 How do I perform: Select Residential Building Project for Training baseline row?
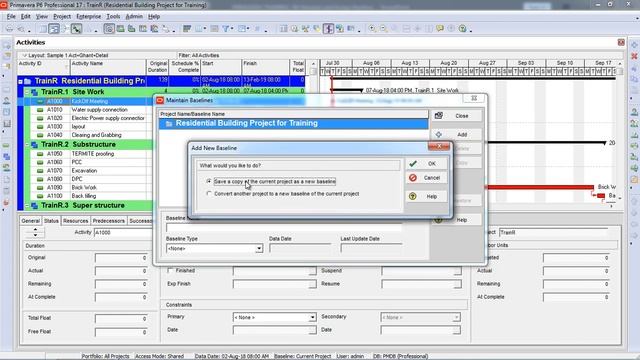293,124
